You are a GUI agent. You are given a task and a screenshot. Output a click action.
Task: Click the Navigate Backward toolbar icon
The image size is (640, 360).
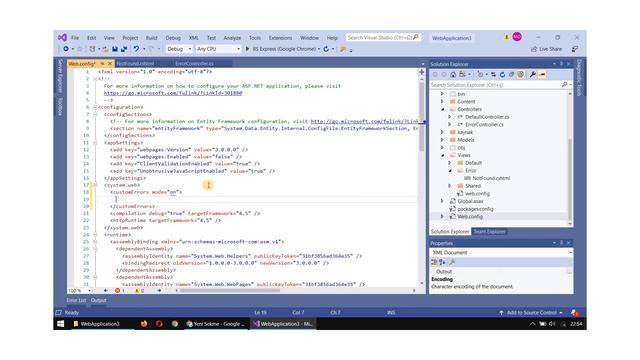coord(65,49)
